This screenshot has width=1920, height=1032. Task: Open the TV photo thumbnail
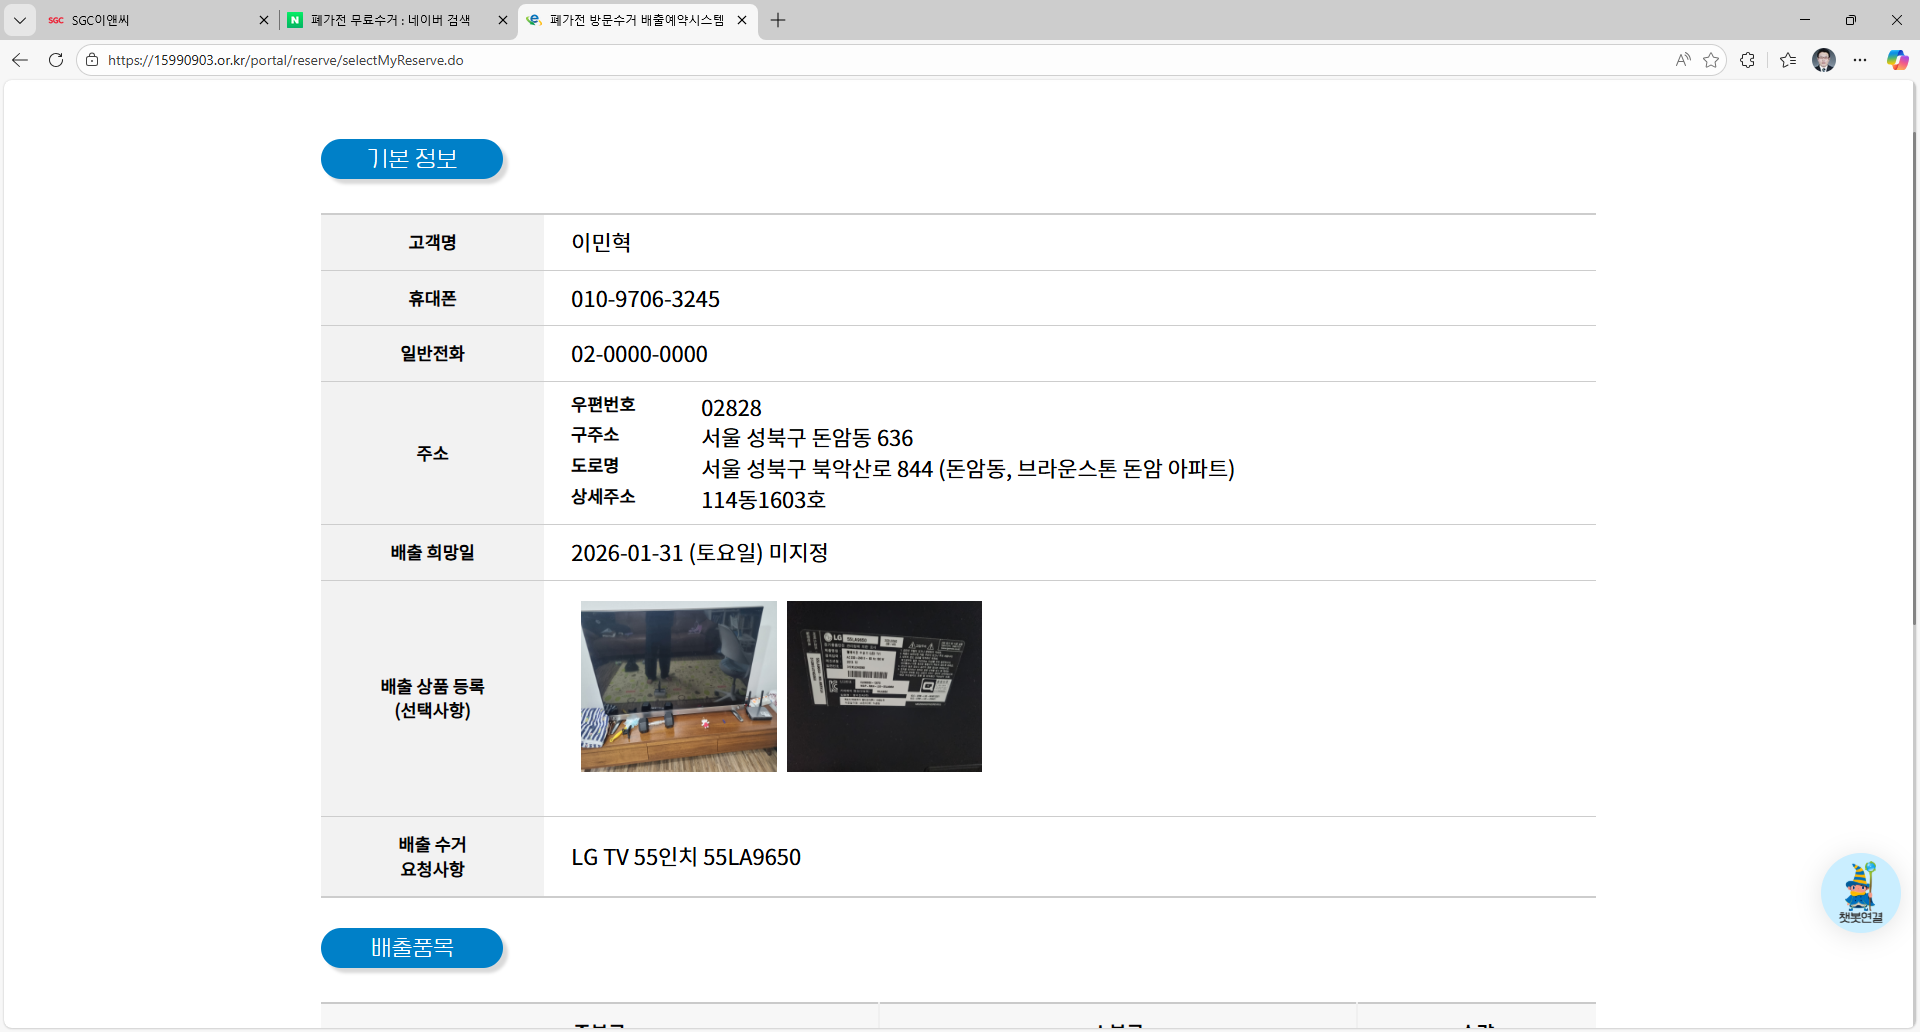tap(678, 686)
